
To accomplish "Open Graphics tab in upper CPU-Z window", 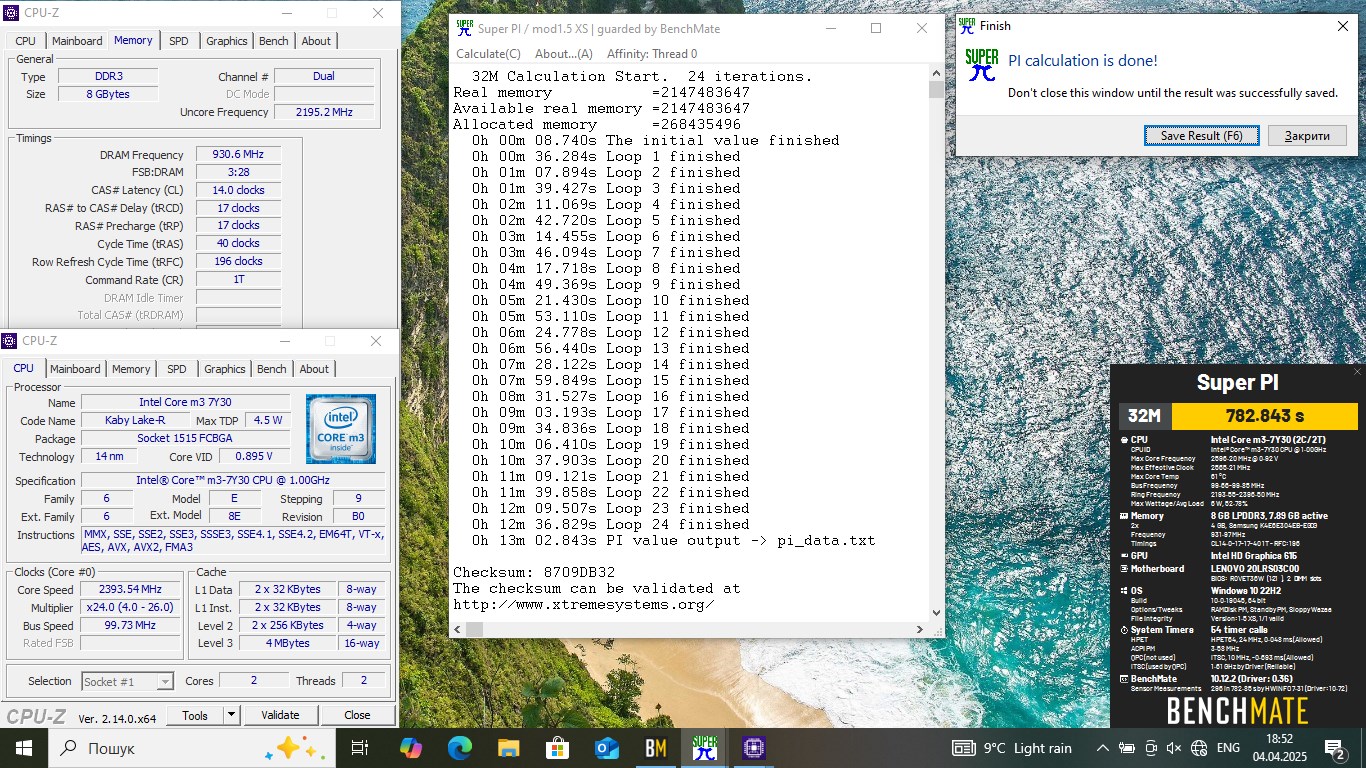I will [x=227, y=41].
